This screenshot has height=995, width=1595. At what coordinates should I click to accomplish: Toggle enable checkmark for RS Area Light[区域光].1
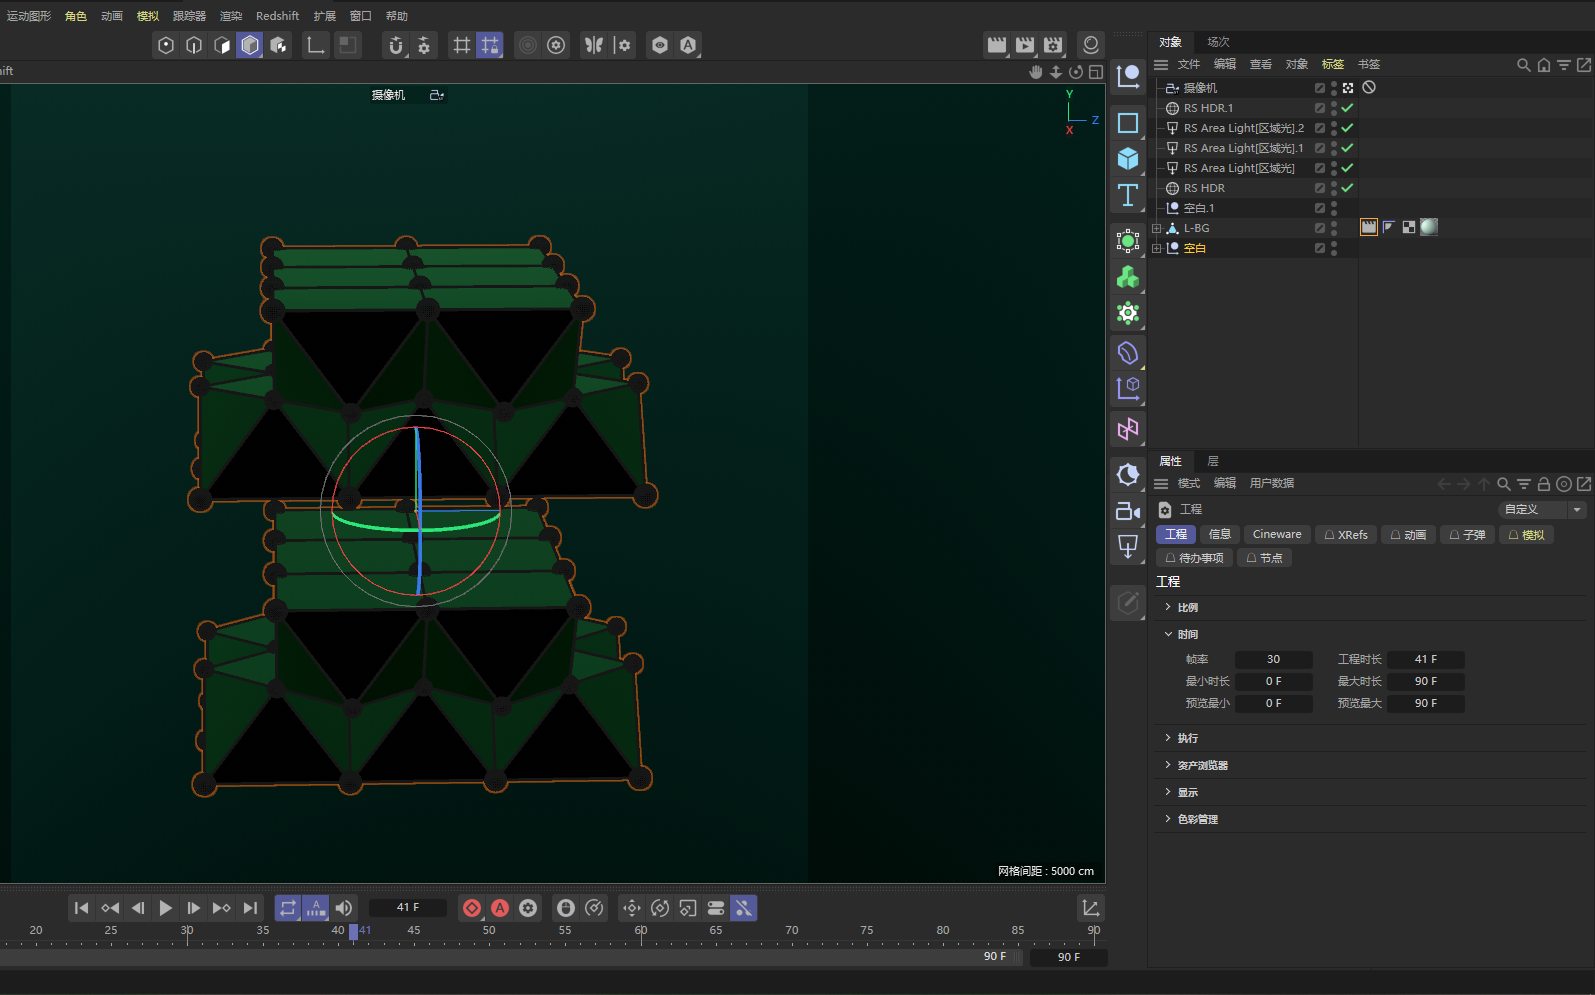point(1348,148)
